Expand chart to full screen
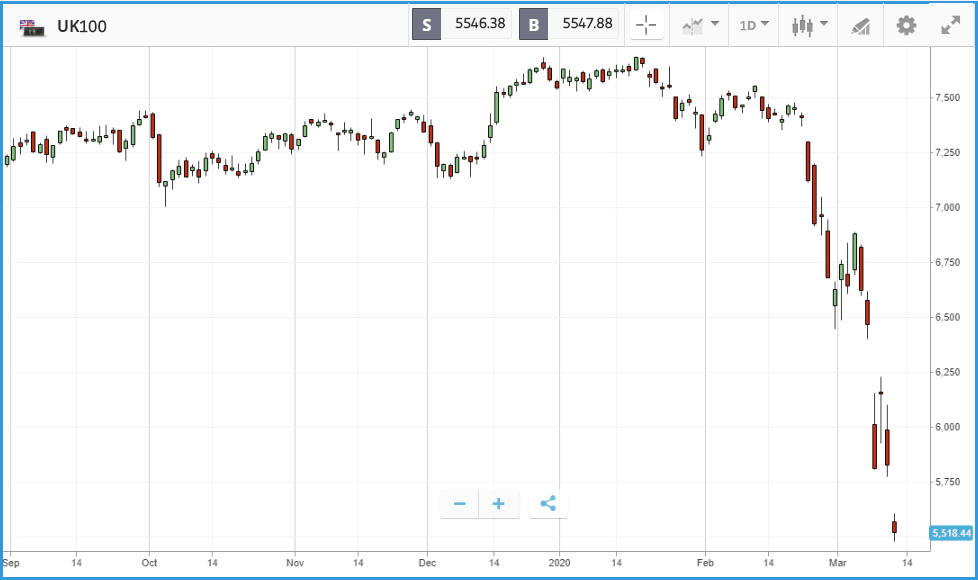 pyautogui.click(x=951, y=26)
